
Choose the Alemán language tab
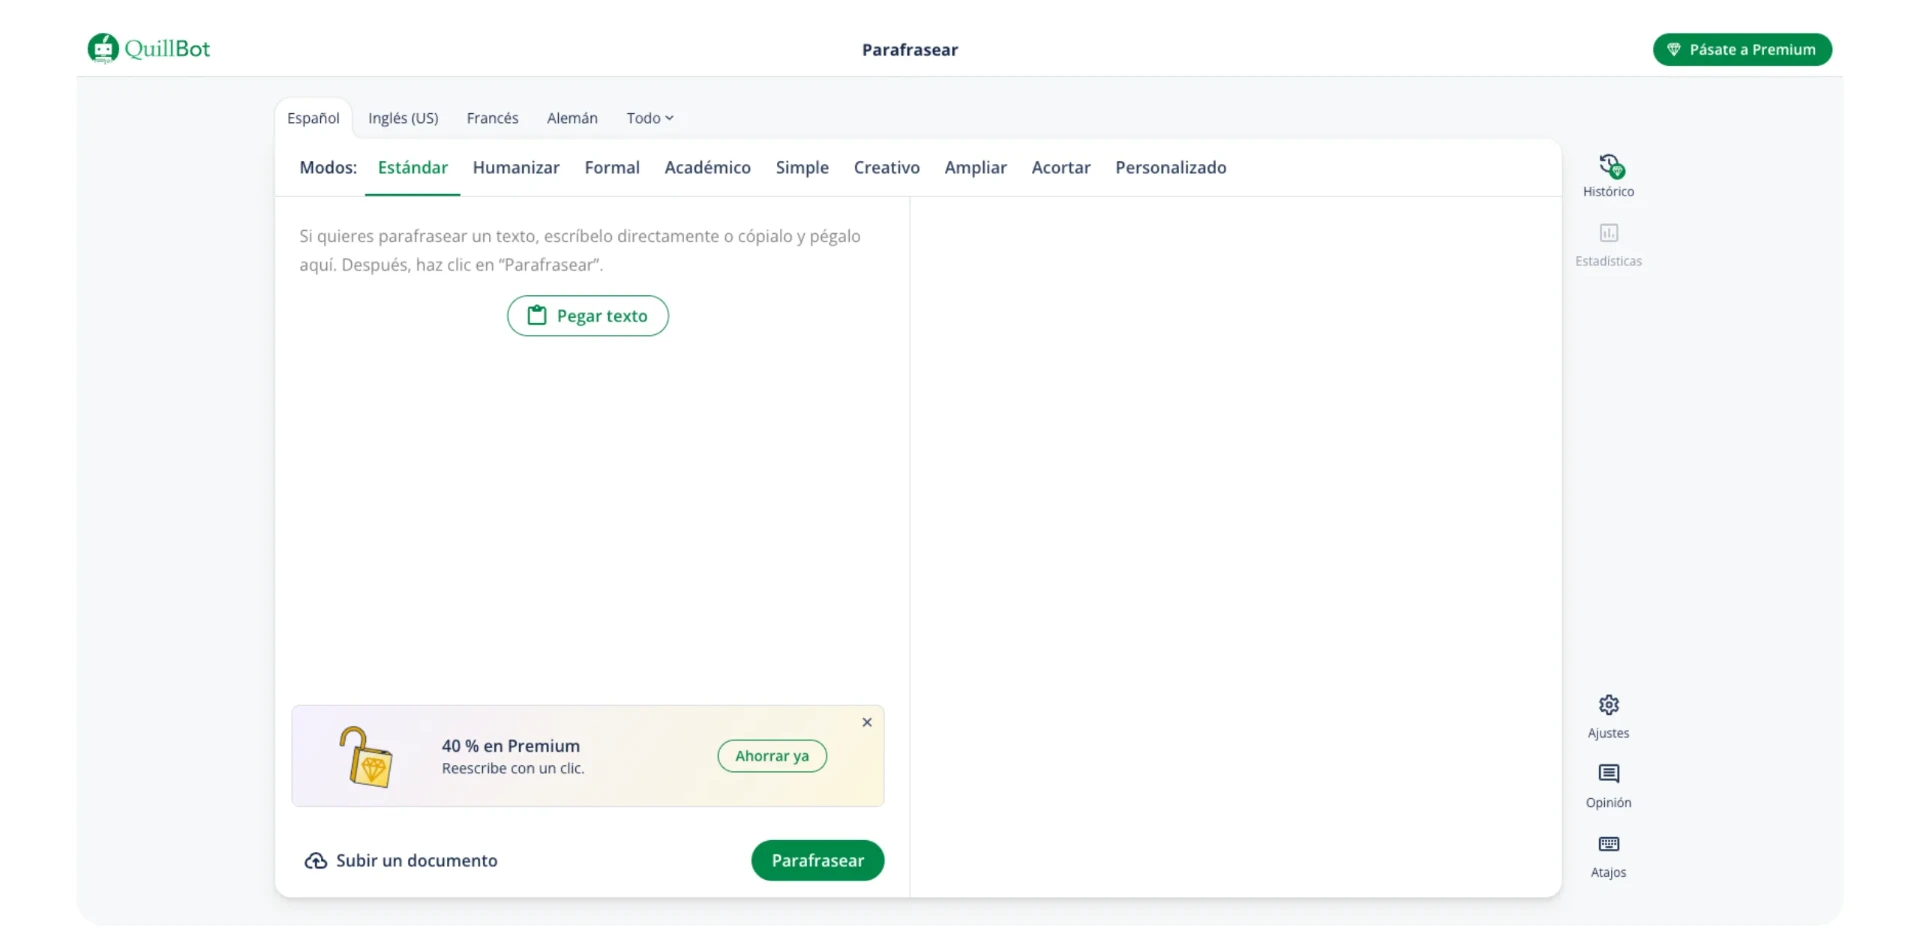(x=572, y=118)
